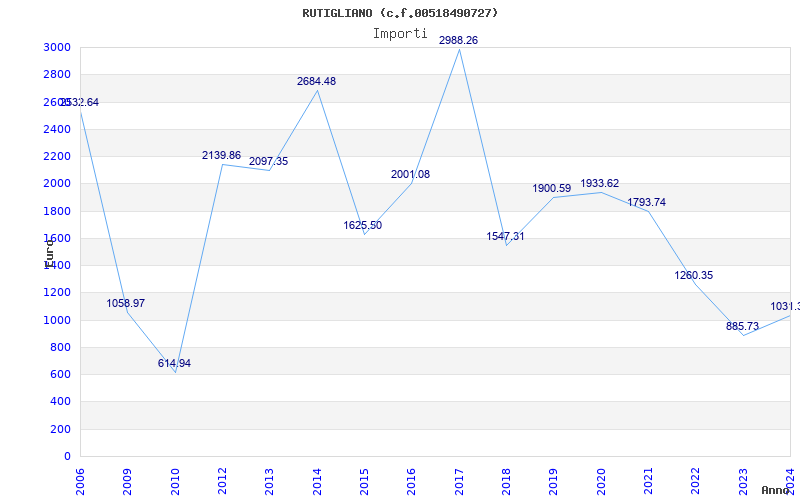Image resolution: width=800 pixels, height=500 pixels.
Task: Click the chart title RUTIGLIANO (c.f.00518490727)
Action: (400, 13)
